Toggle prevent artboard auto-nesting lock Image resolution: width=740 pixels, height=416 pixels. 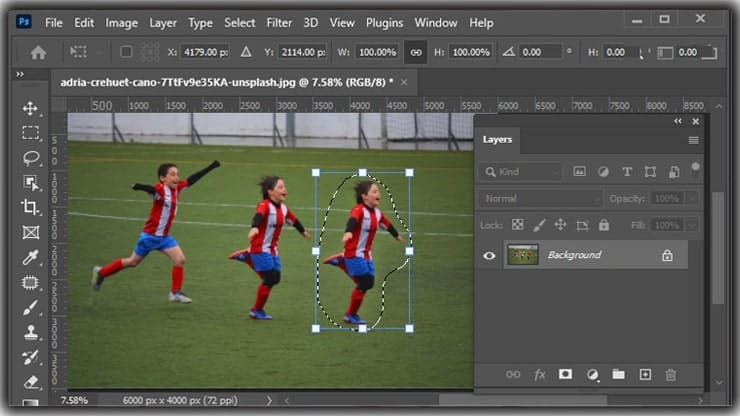point(582,225)
